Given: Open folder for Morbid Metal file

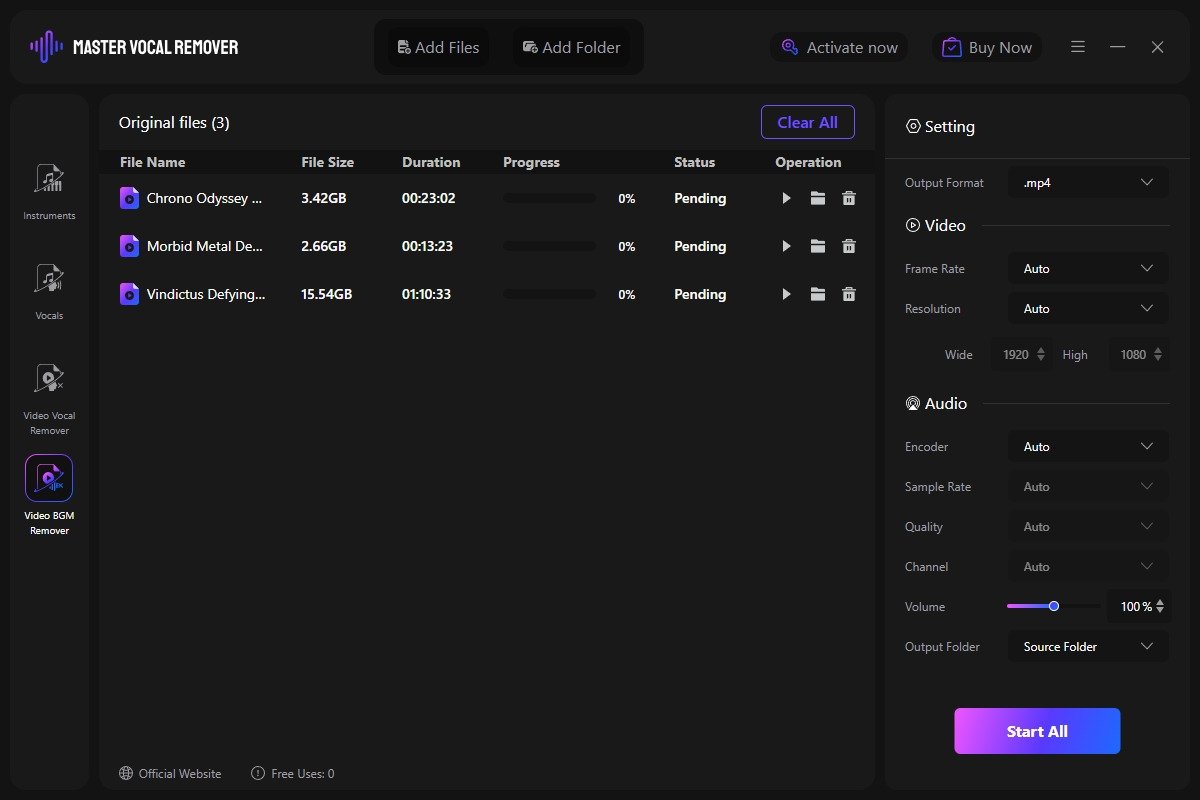Looking at the screenshot, I should [818, 247].
